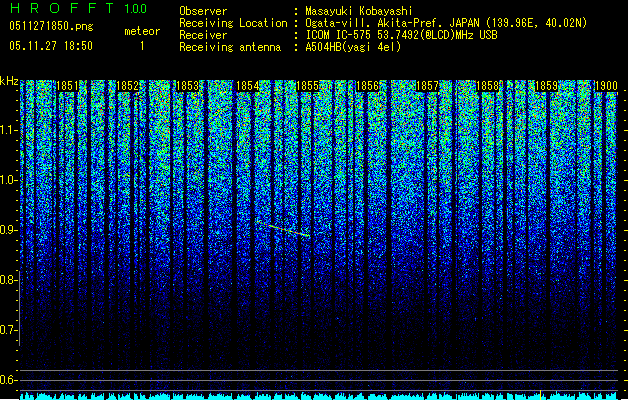Click the Receiving antenna label

(x=230, y=47)
